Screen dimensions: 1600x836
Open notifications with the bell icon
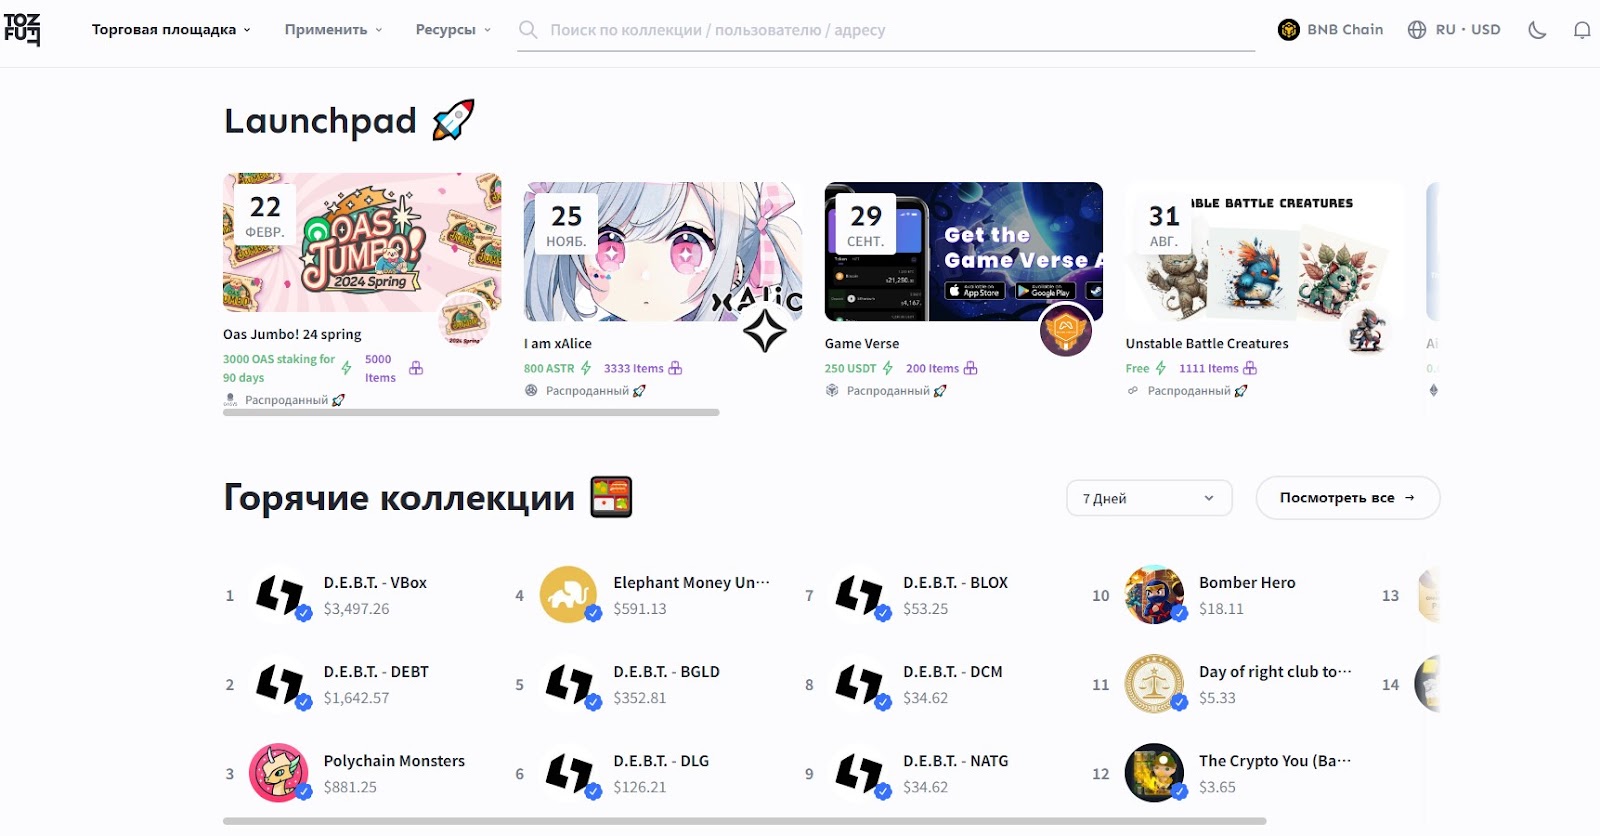[1582, 30]
